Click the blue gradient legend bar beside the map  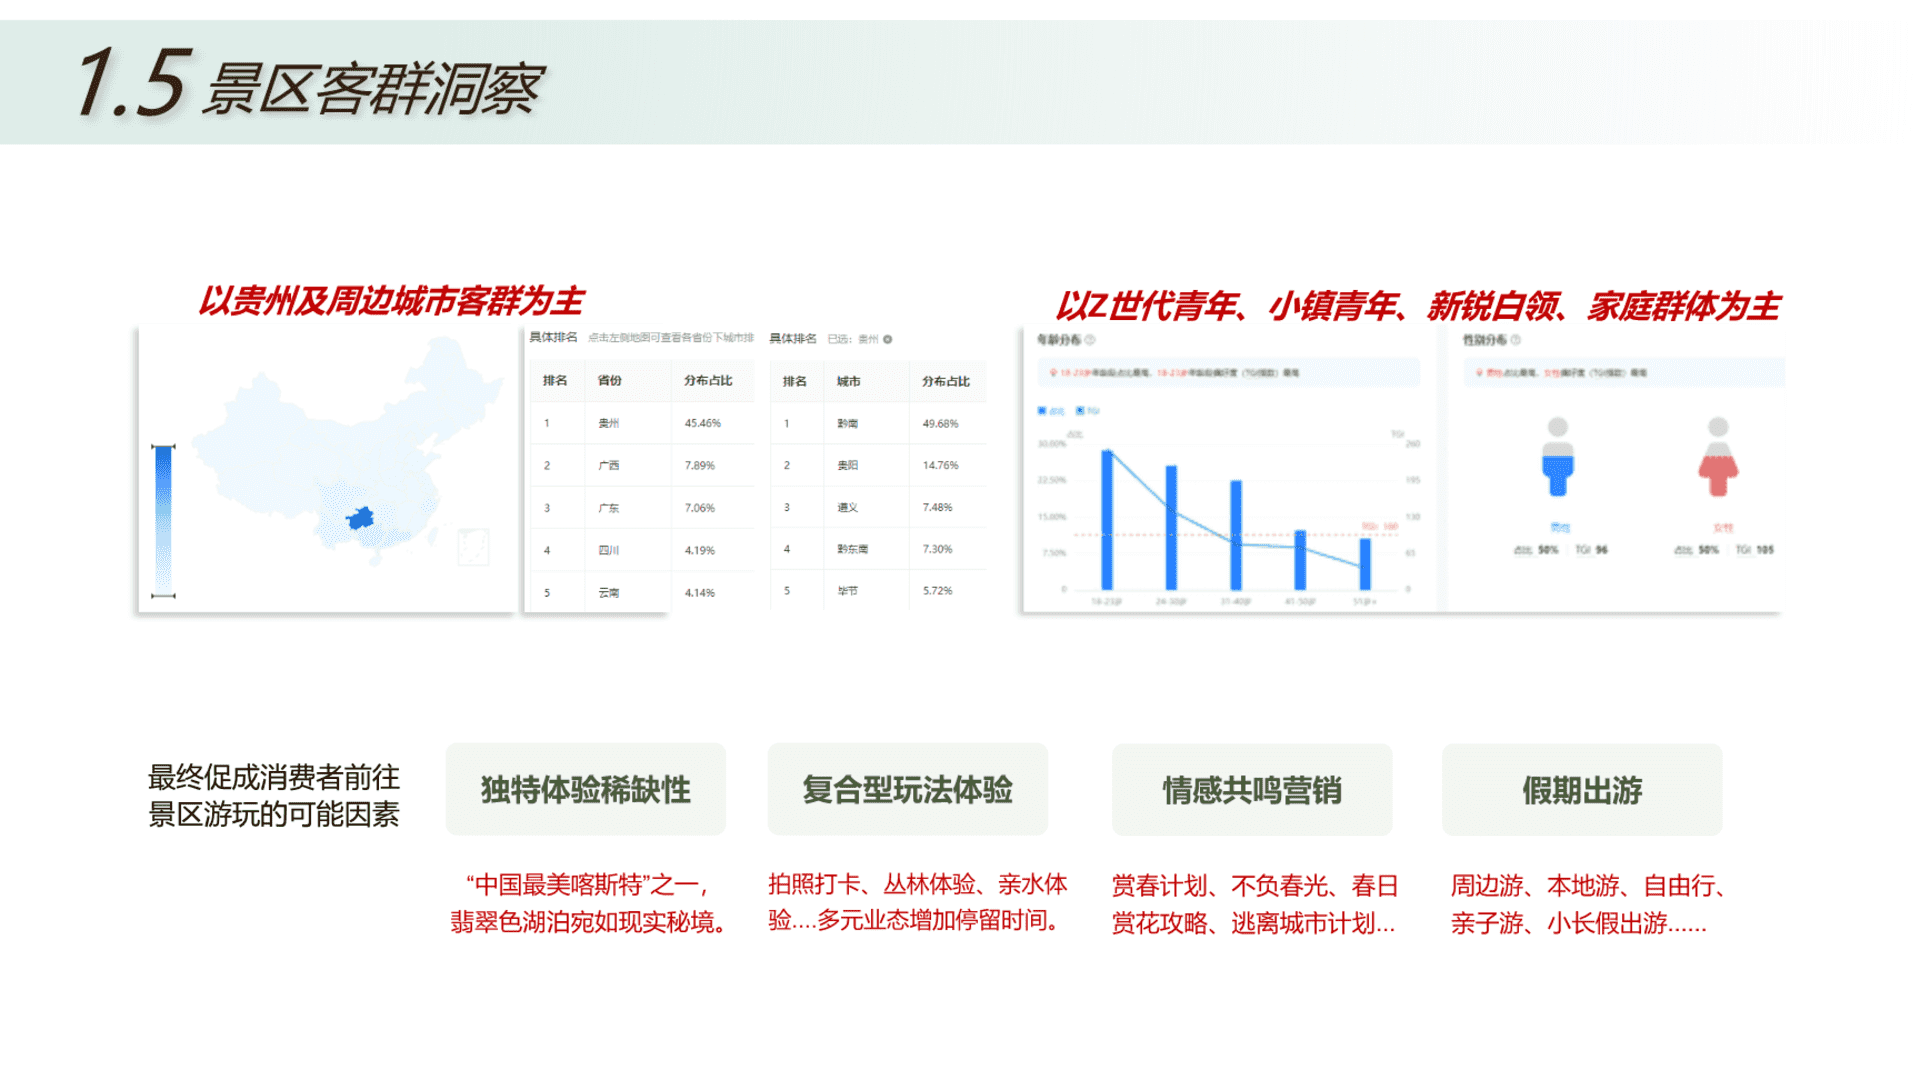click(x=163, y=520)
